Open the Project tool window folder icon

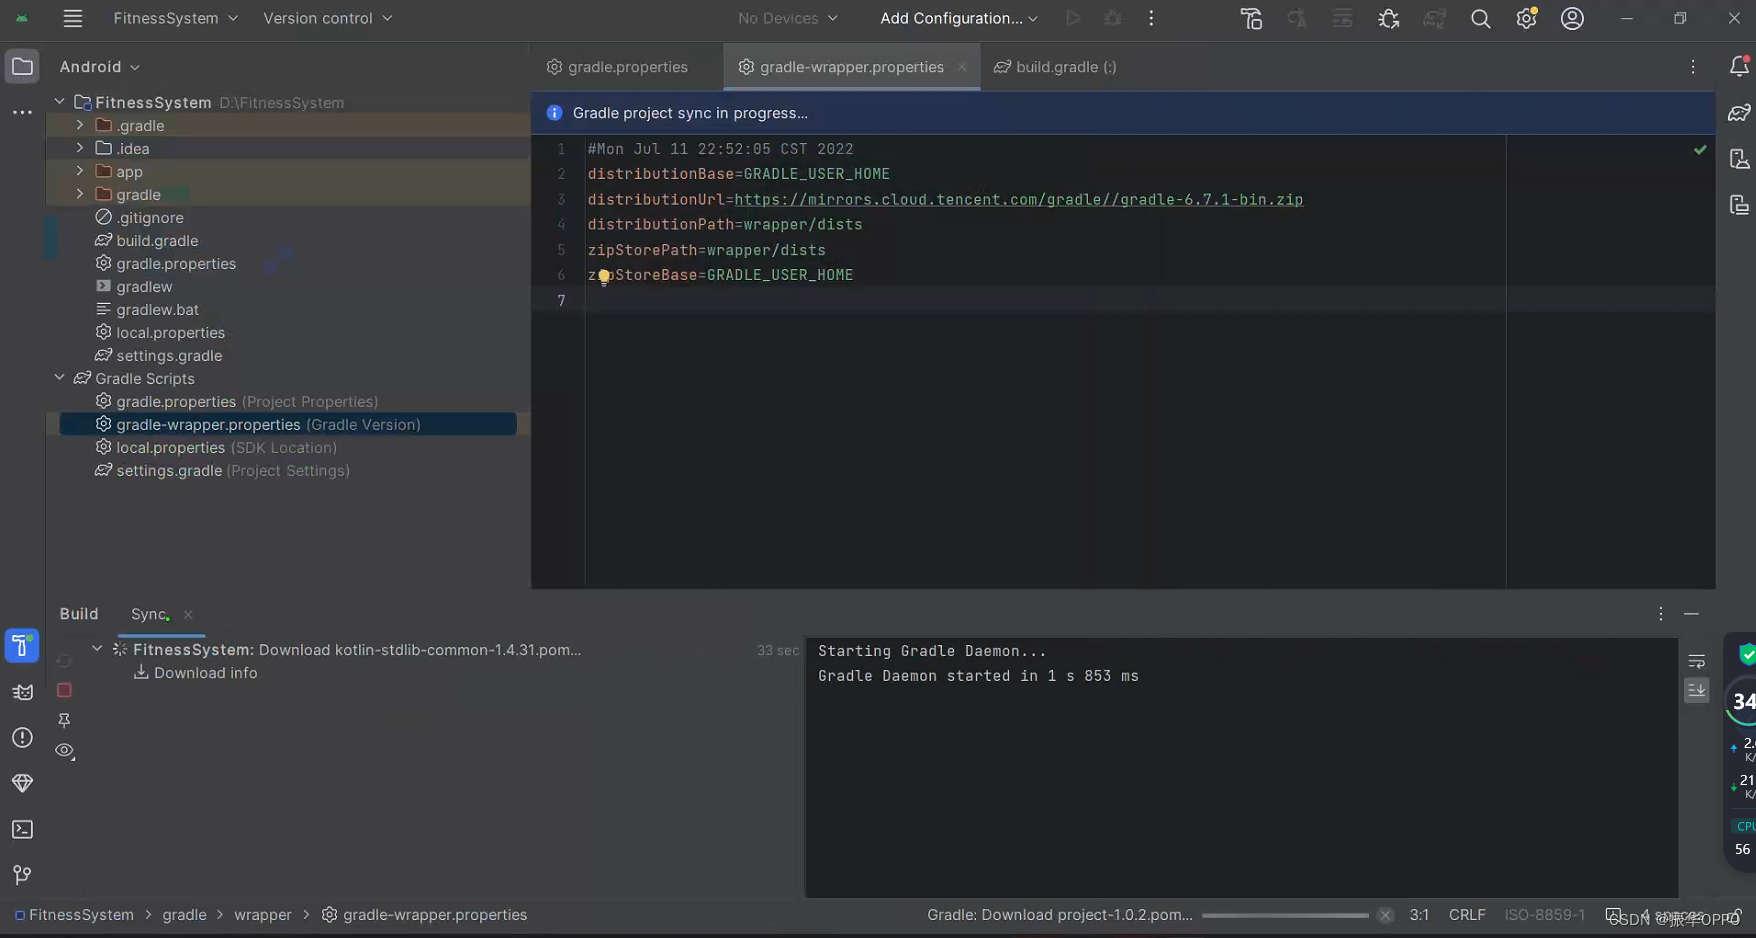point(22,67)
